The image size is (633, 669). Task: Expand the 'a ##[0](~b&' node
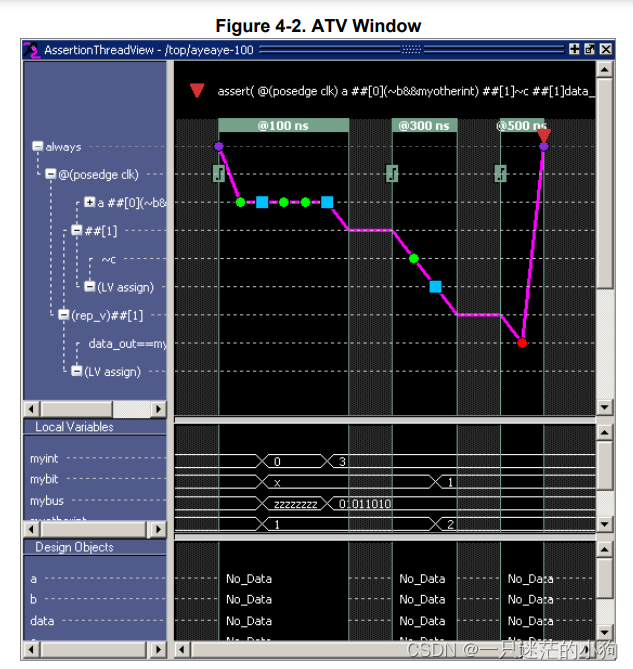pos(89,202)
